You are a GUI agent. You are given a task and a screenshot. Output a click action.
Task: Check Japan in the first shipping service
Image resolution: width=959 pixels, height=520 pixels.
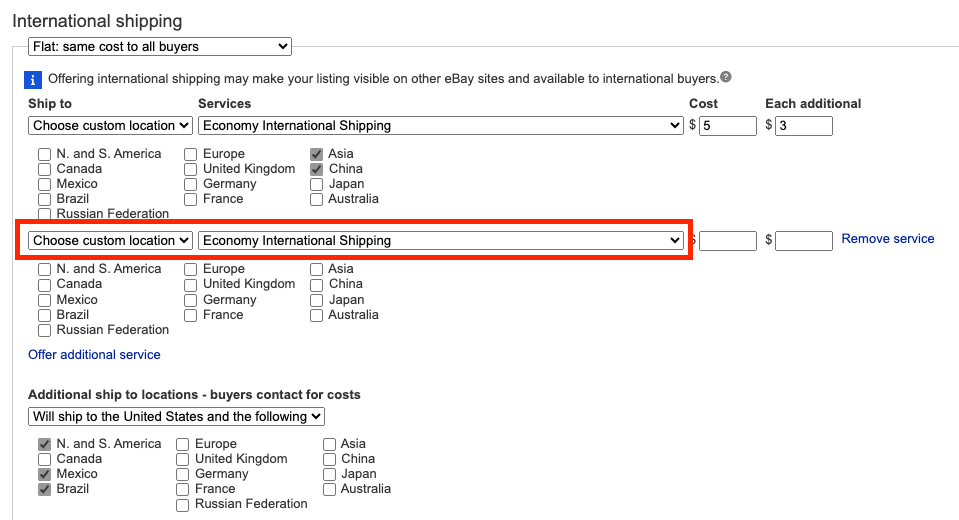pos(316,184)
